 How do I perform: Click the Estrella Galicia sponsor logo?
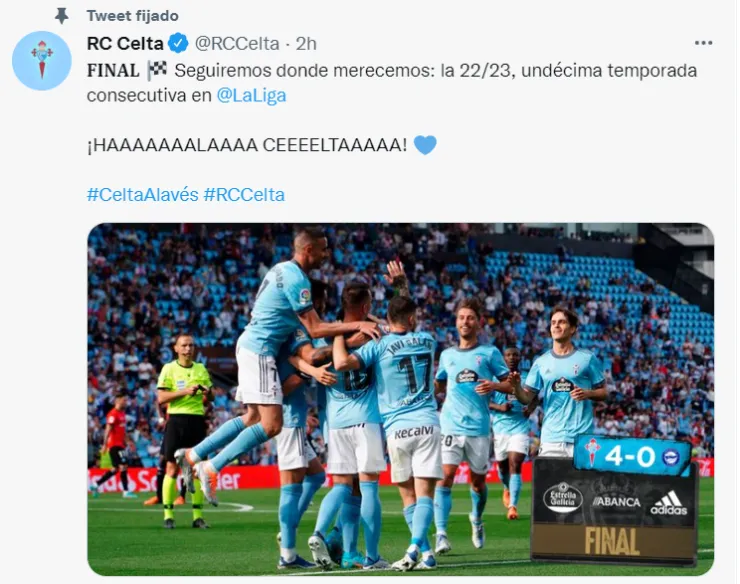click(563, 498)
